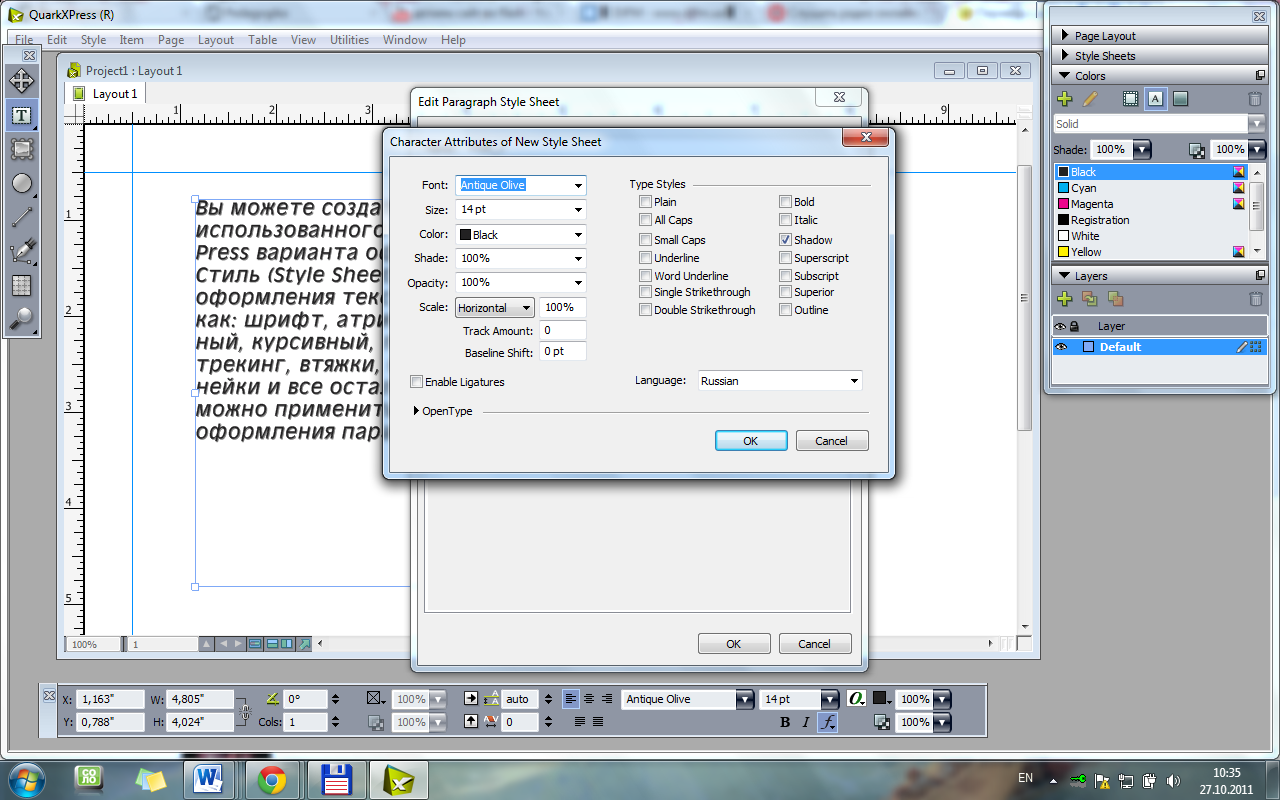Click Cancel in Character Attributes dialog
The height and width of the screenshot is (800, 1280).
pos(831,441)
